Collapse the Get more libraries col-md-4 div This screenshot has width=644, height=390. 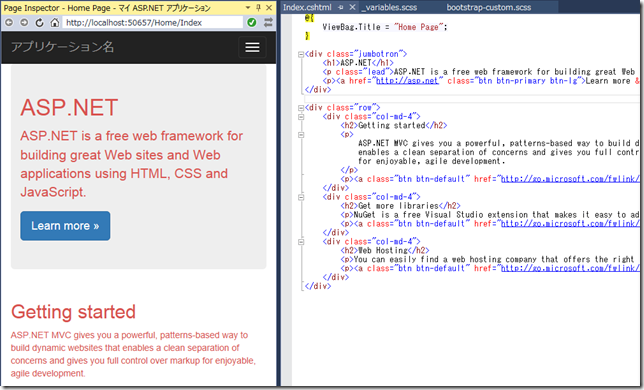301,197
